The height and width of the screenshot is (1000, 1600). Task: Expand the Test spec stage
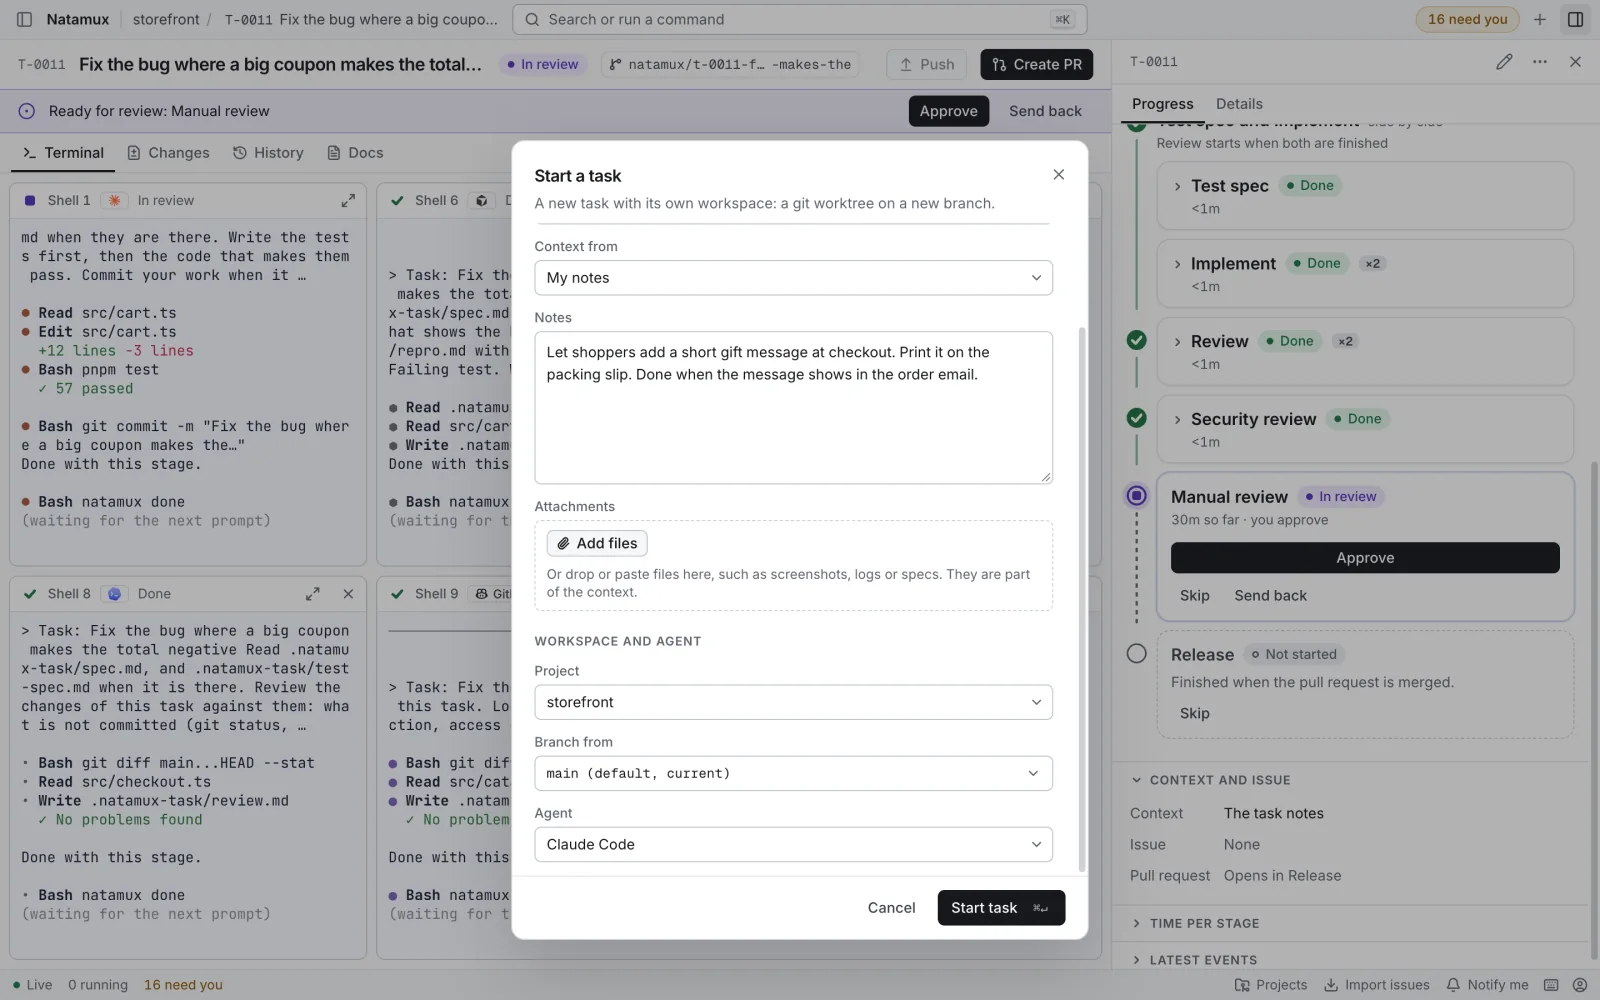coord(1178,186)
